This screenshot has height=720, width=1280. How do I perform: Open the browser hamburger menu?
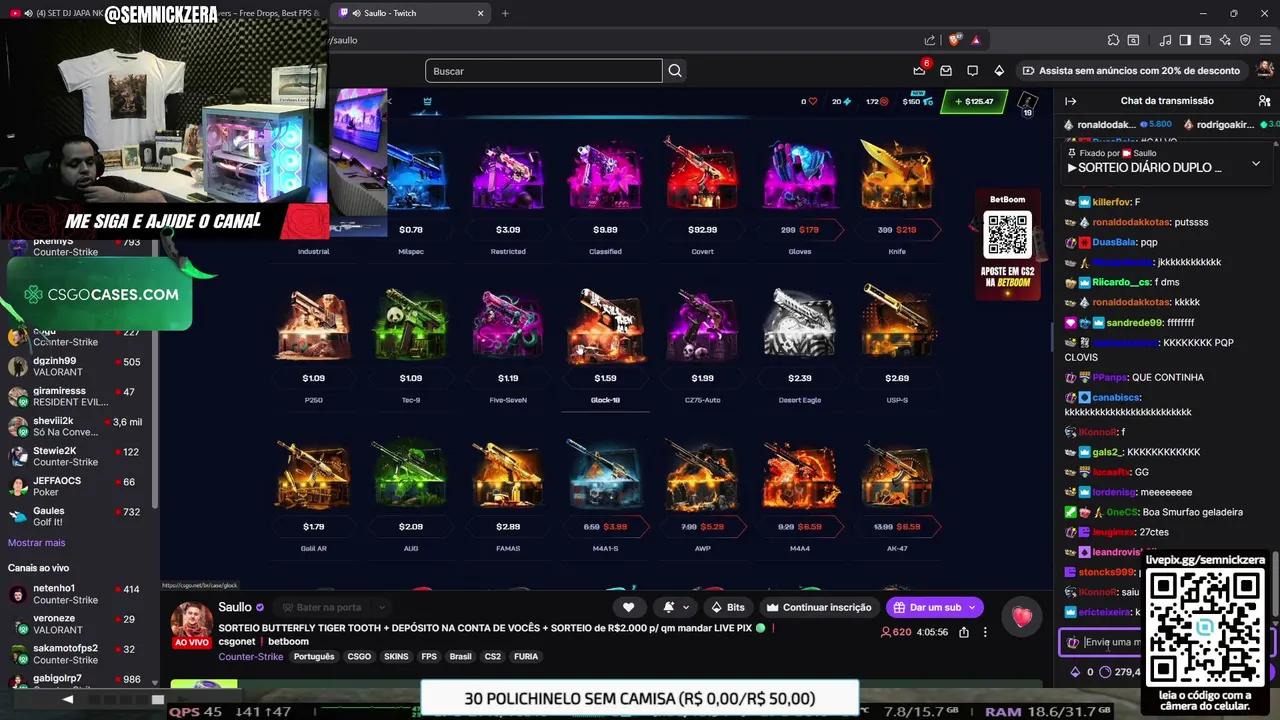point(1265,40)
